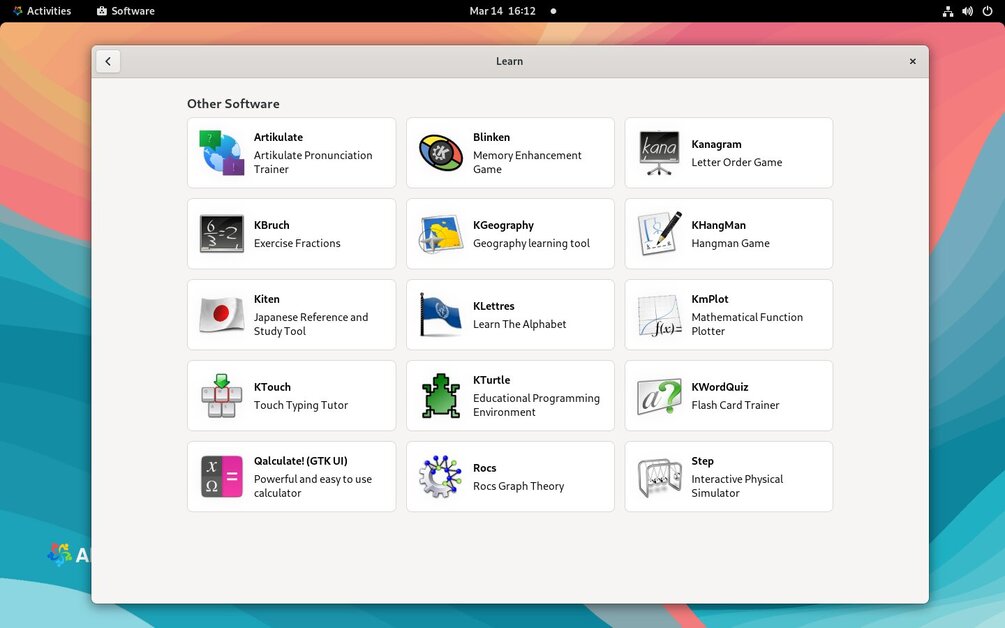Click the Qalculate calculator icon
Screen dimensions: 1005x628
[x=222, y=477]
